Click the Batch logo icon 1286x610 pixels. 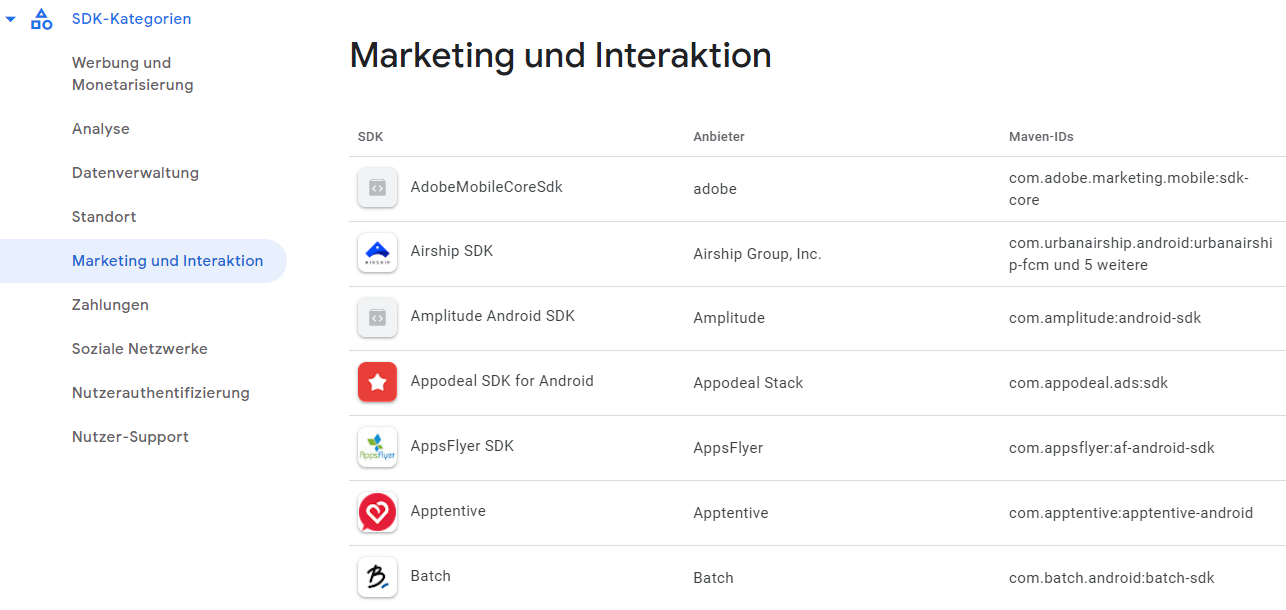tap(377, 577)
